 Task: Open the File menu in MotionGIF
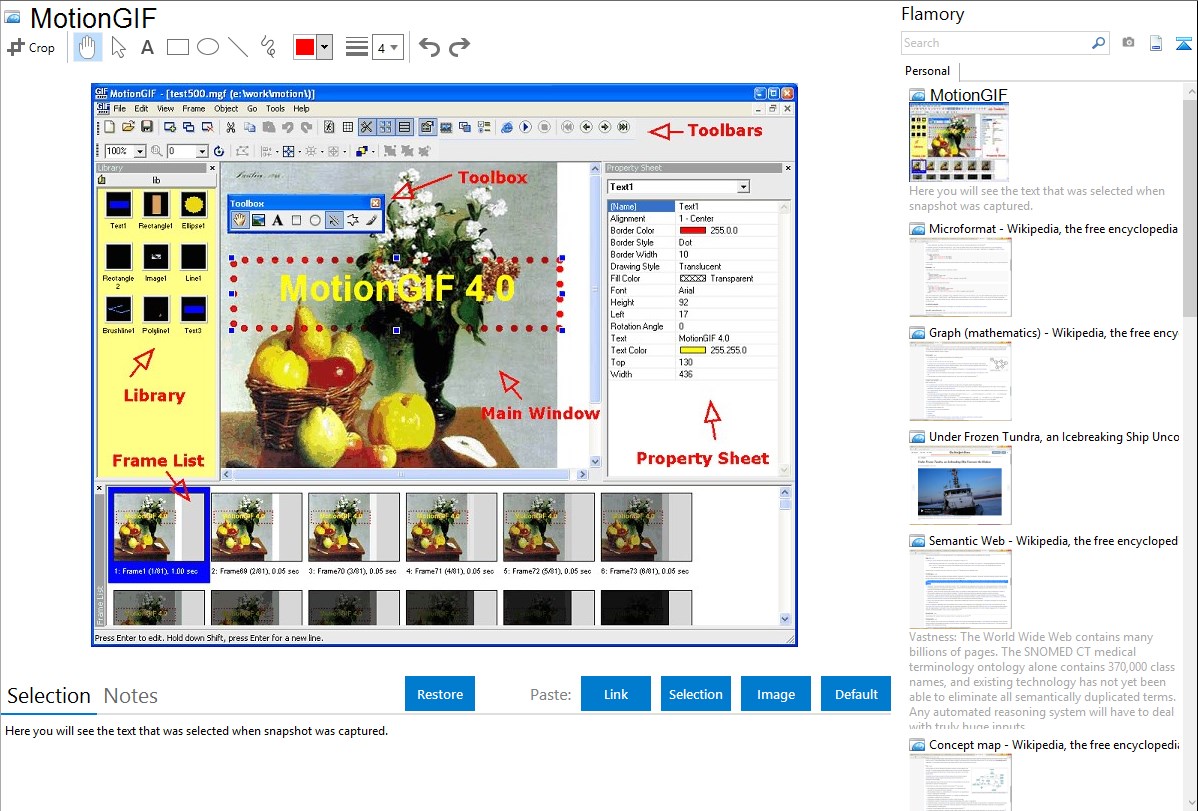120,109
